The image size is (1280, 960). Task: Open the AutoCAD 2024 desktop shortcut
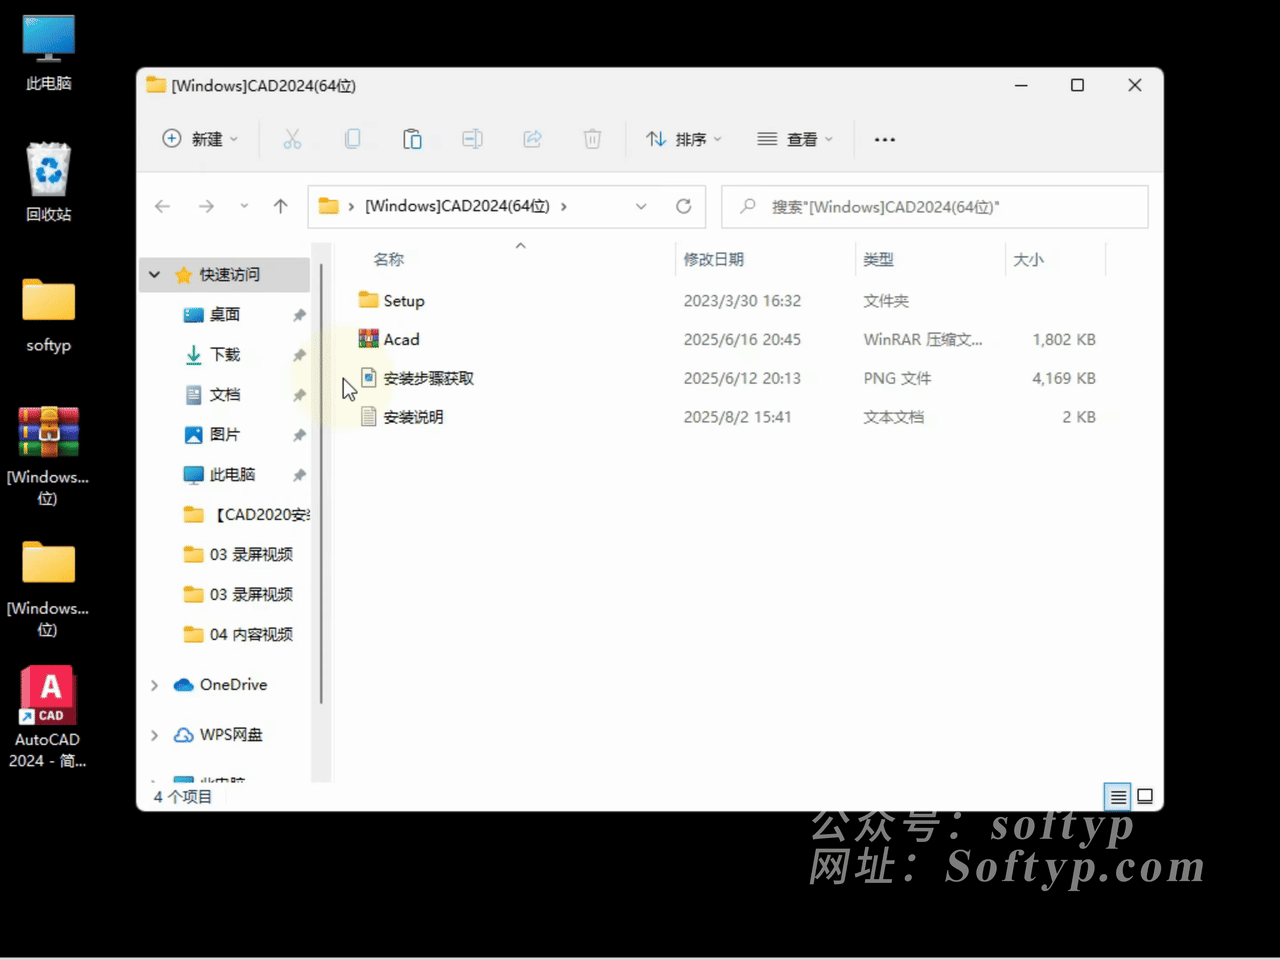(47, 695)
